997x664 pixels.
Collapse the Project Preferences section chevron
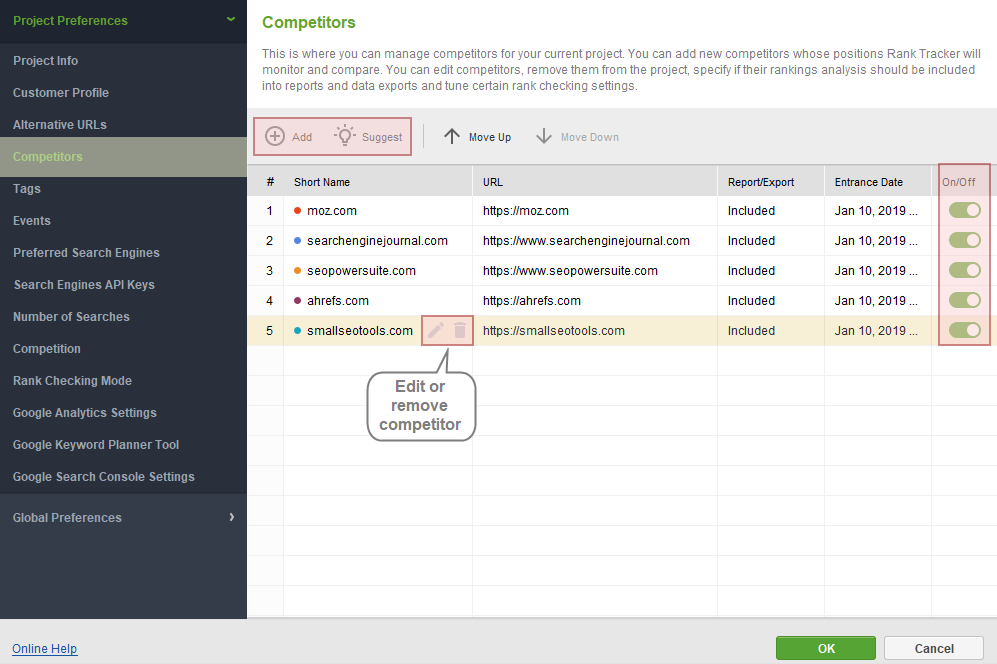[231, 20]
